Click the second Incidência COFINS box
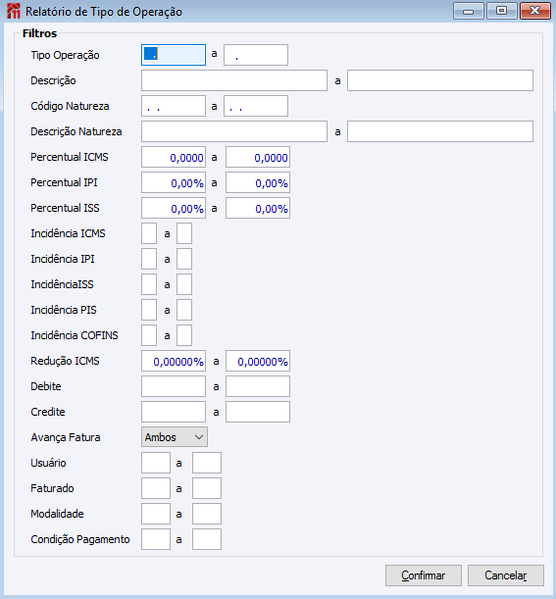Viewport: 556px width, 599px height. [184, 335]
